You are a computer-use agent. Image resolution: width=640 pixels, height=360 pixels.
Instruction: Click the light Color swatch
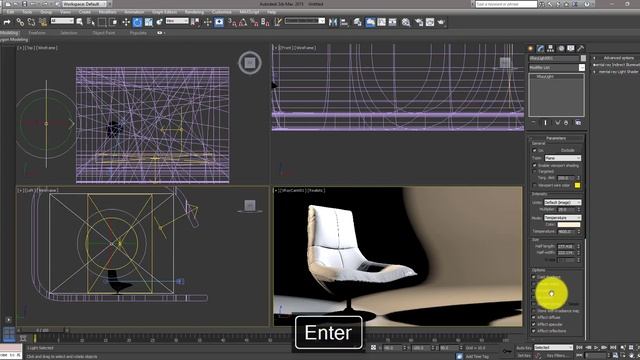569,224
